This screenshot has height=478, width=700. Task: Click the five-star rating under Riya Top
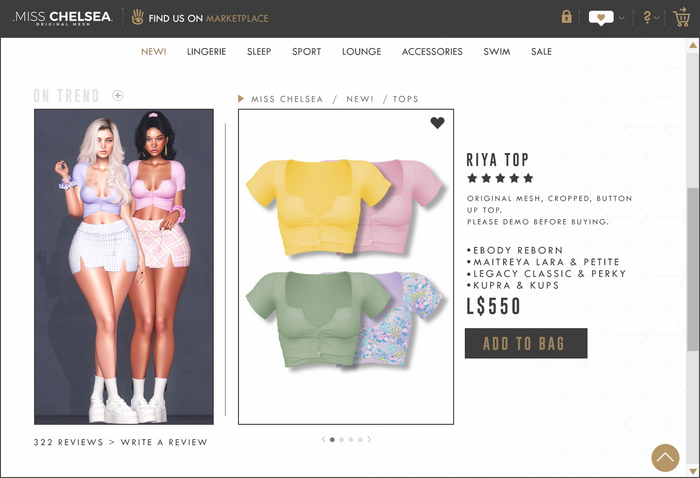tap(500, 179)
